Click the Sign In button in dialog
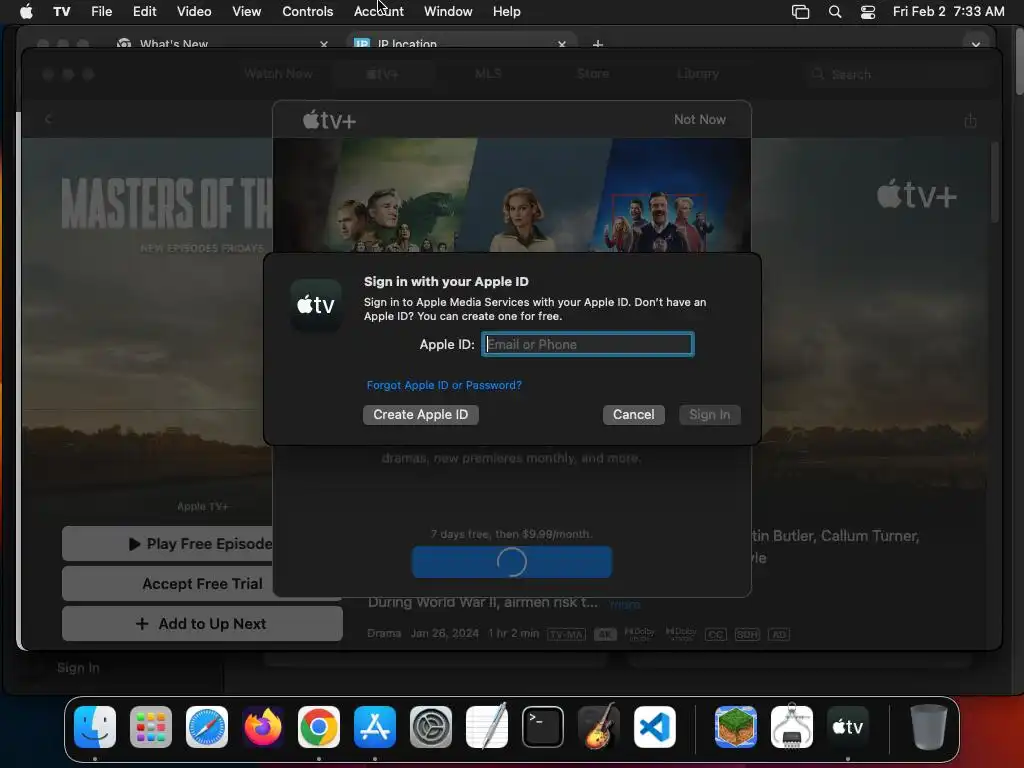 click(710, 415)
